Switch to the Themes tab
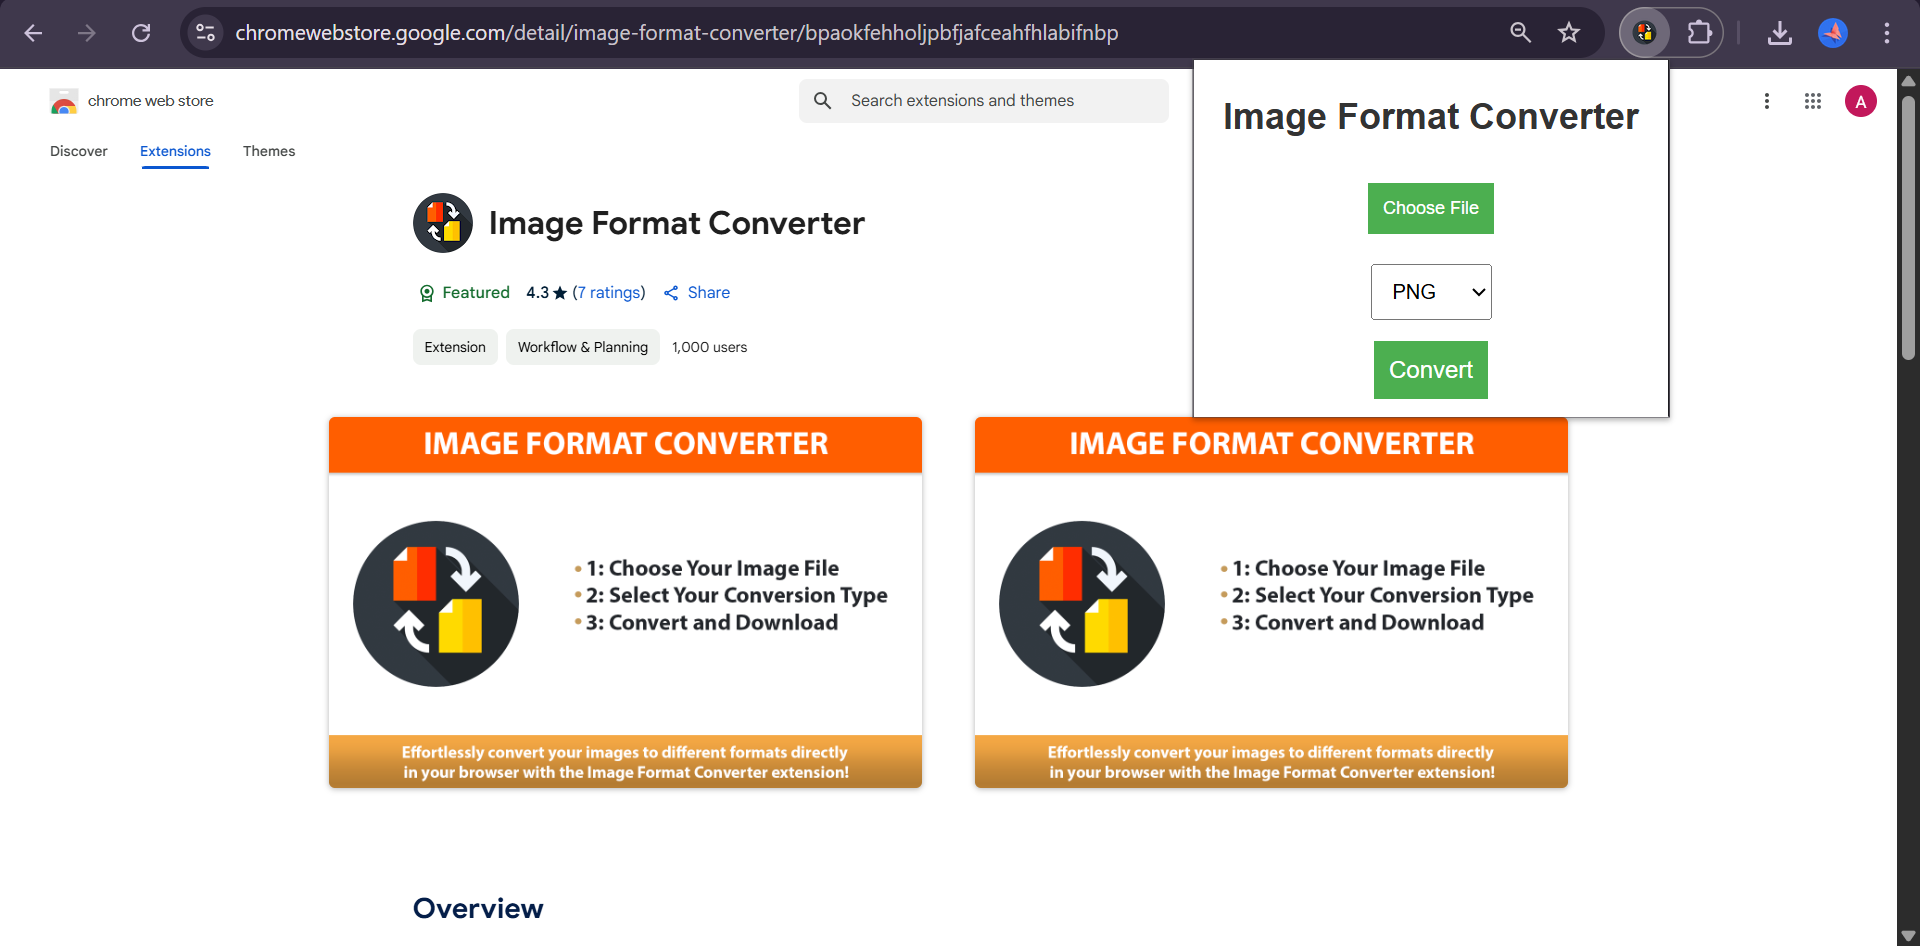 click(268, 151)
